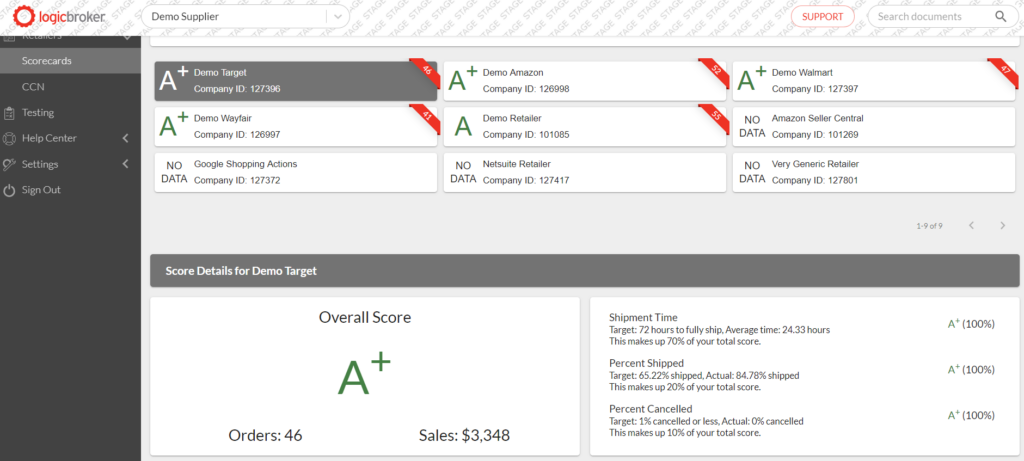This screenshot has height=461, width=1024.
Task: Select the Google Shopping Actions card
Action: pyautogui.click(x=296, y=172)
